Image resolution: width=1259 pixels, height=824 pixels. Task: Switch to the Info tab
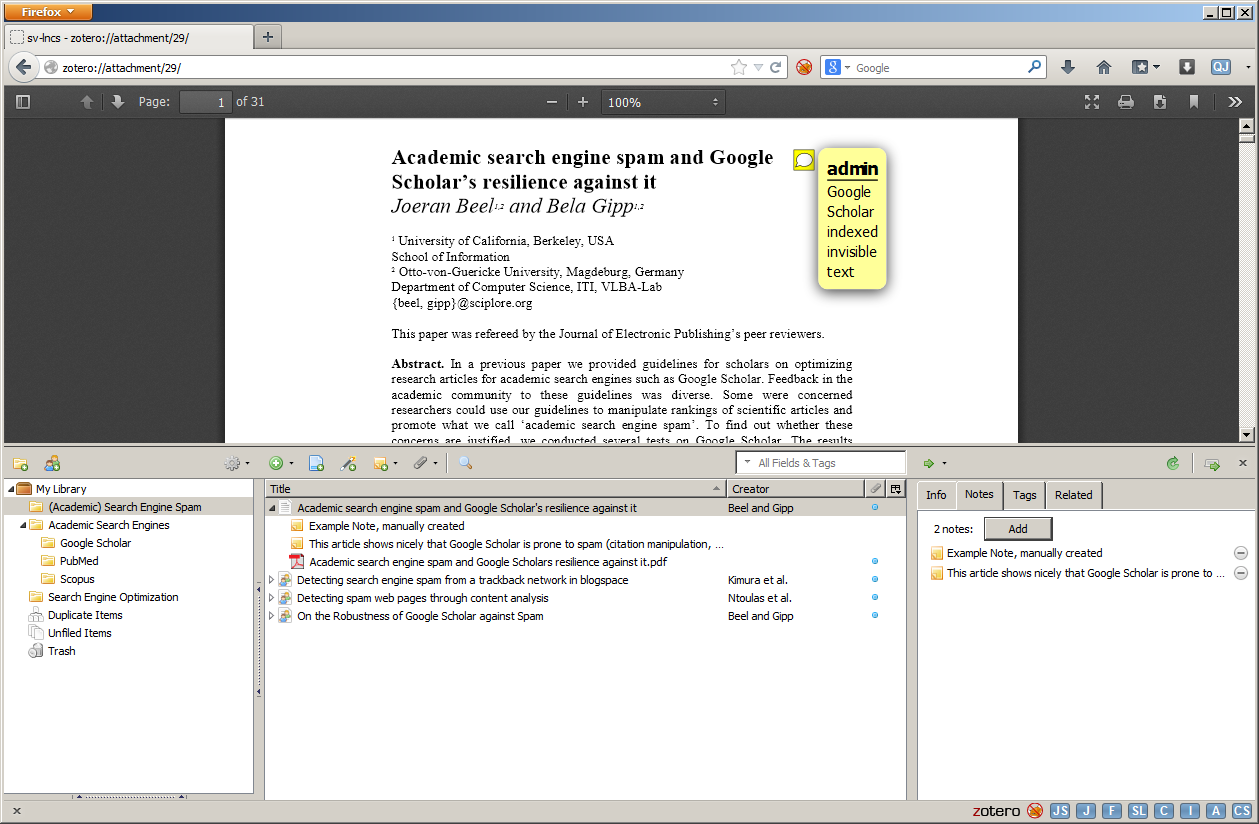coord(936,495)
